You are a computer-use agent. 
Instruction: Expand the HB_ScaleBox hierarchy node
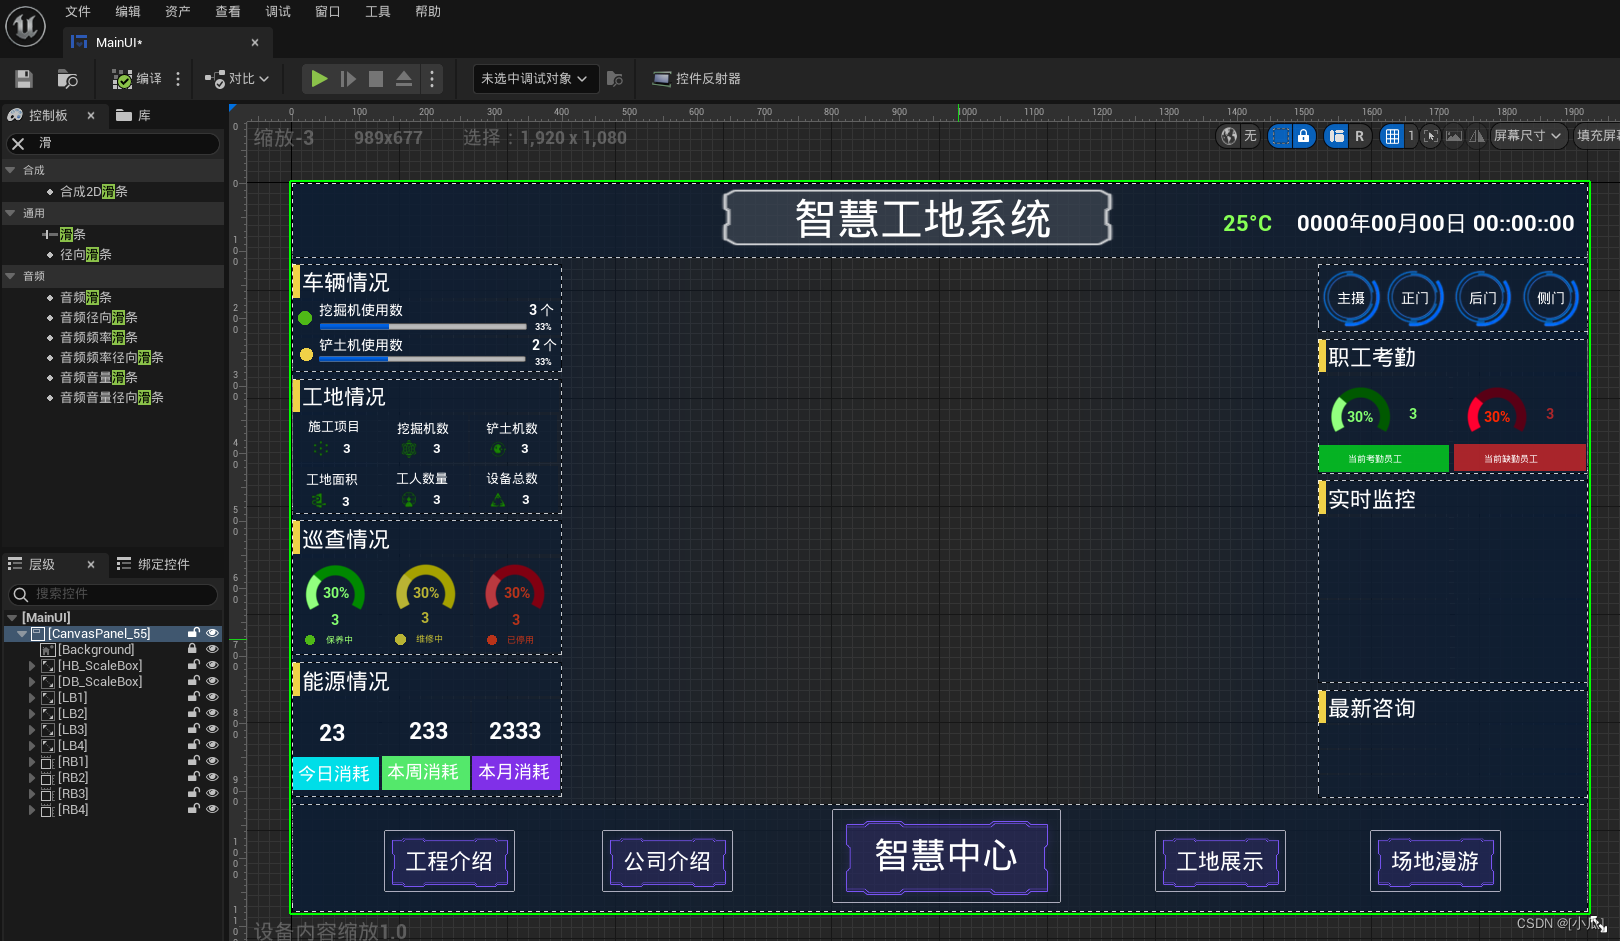(32, 666)
